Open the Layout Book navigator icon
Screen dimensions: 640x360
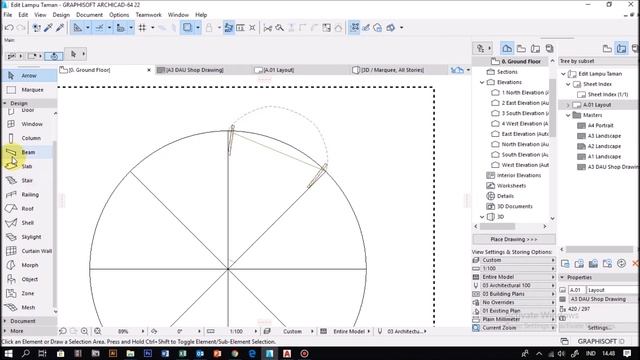pyautogui.click(x=536, y=49)
